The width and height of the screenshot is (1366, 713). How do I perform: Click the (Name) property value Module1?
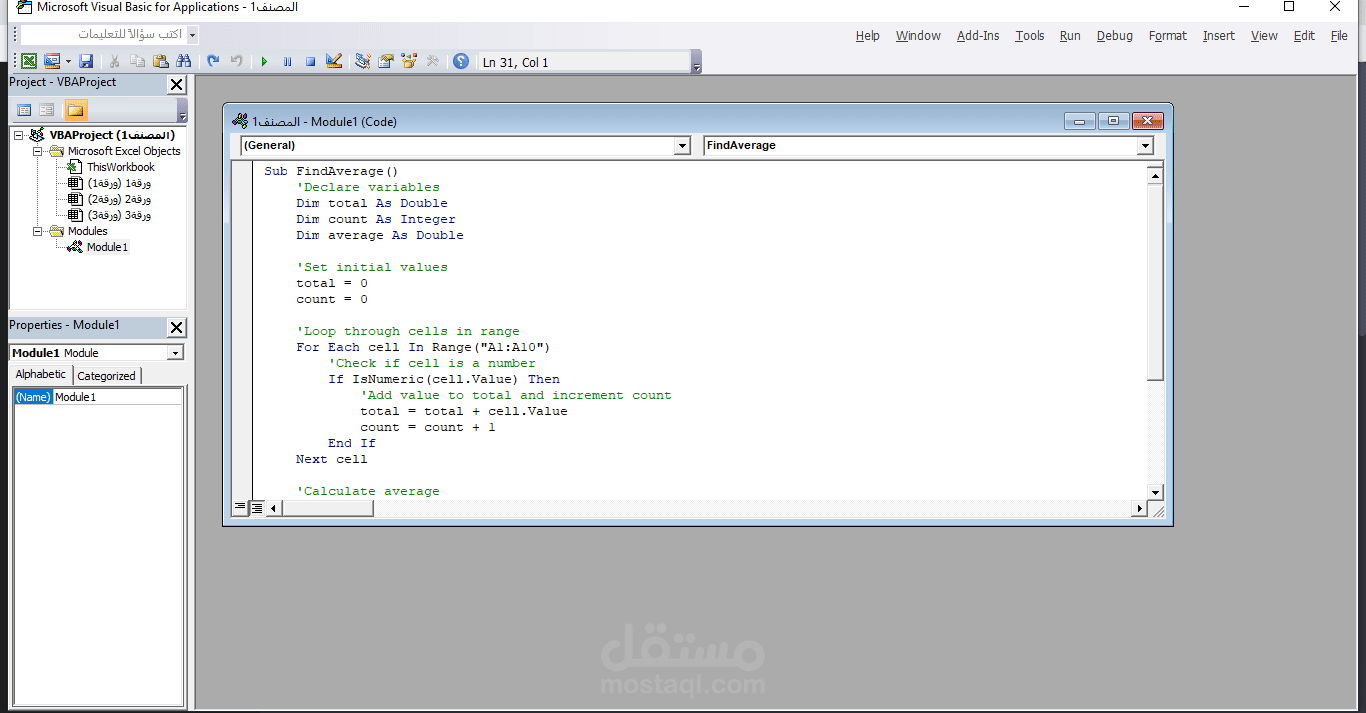coord(117,397)
